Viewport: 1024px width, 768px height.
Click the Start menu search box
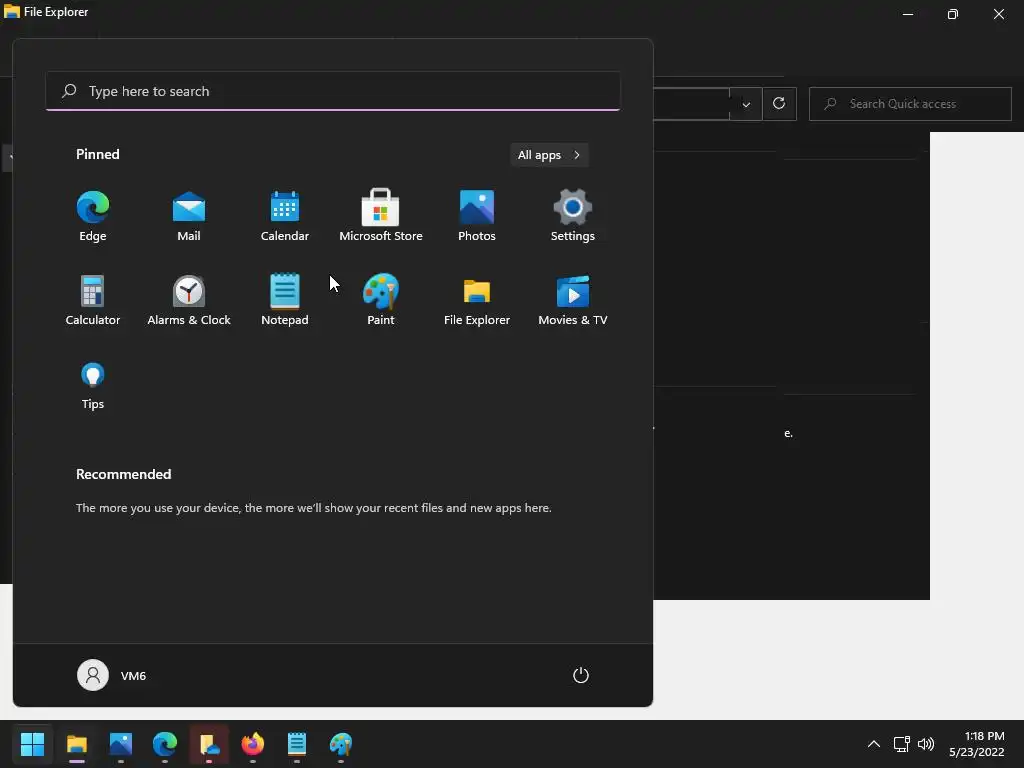333,91
